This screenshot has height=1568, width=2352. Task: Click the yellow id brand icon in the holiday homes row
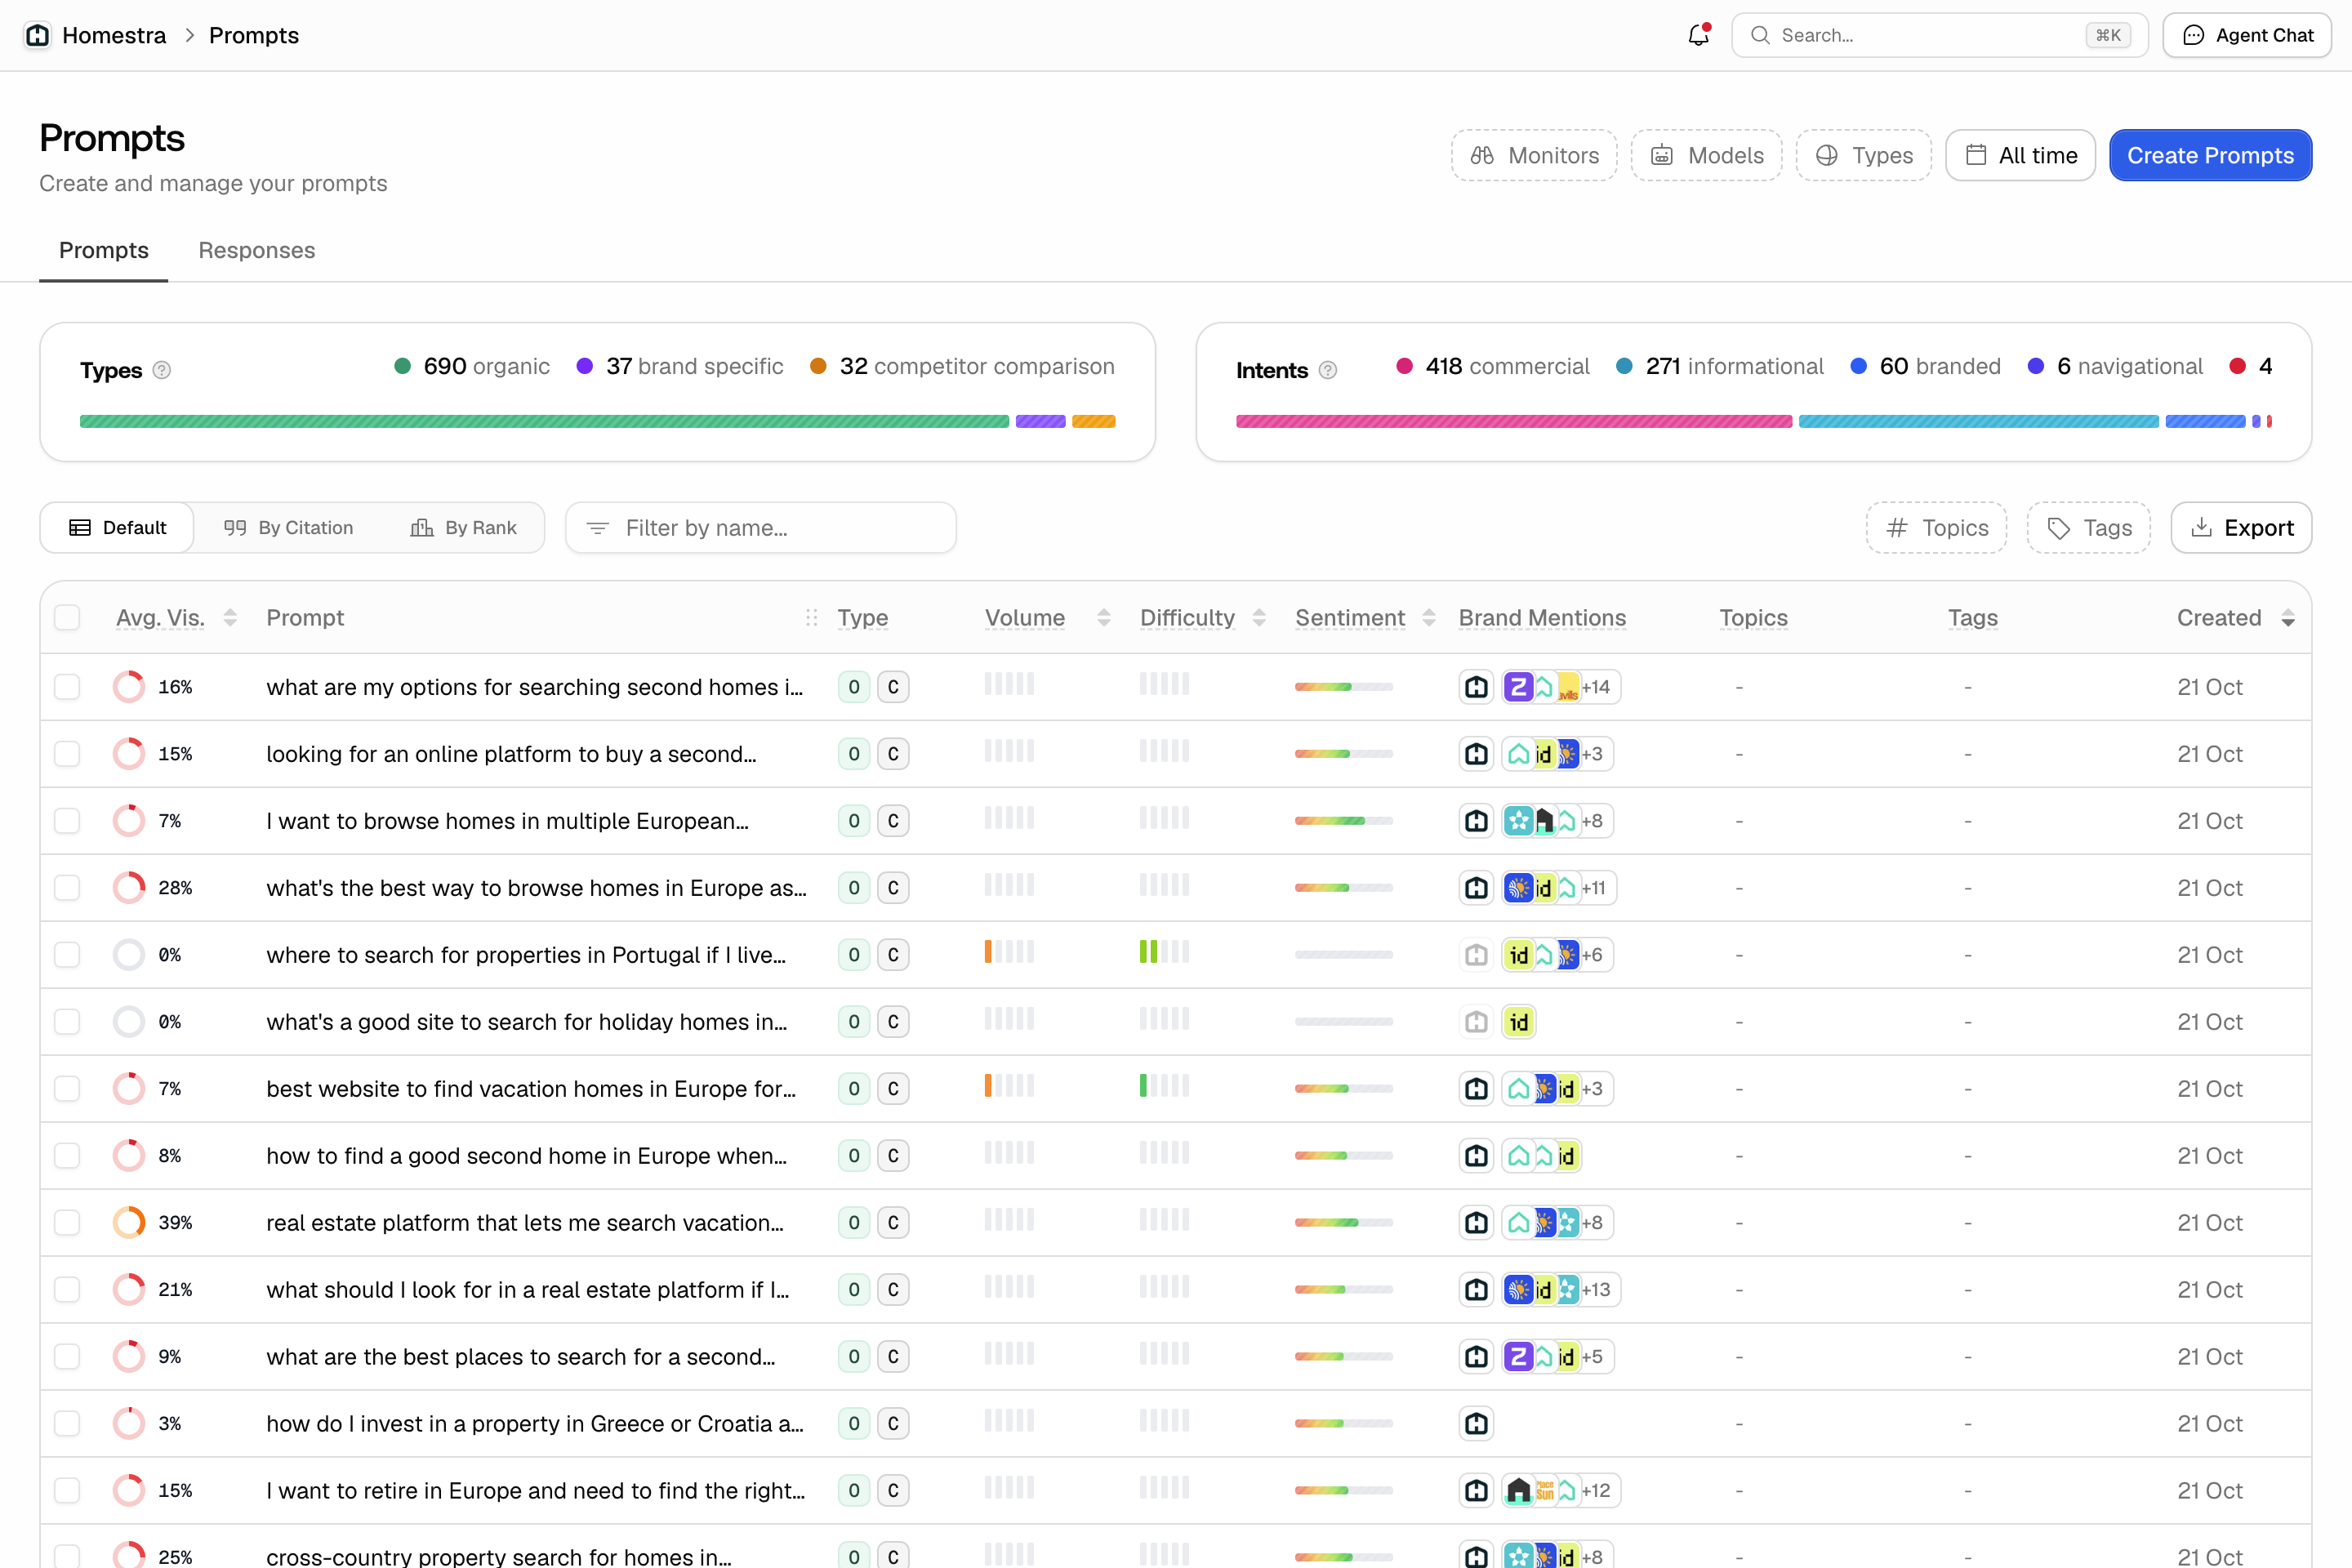pos(1518,1022)
